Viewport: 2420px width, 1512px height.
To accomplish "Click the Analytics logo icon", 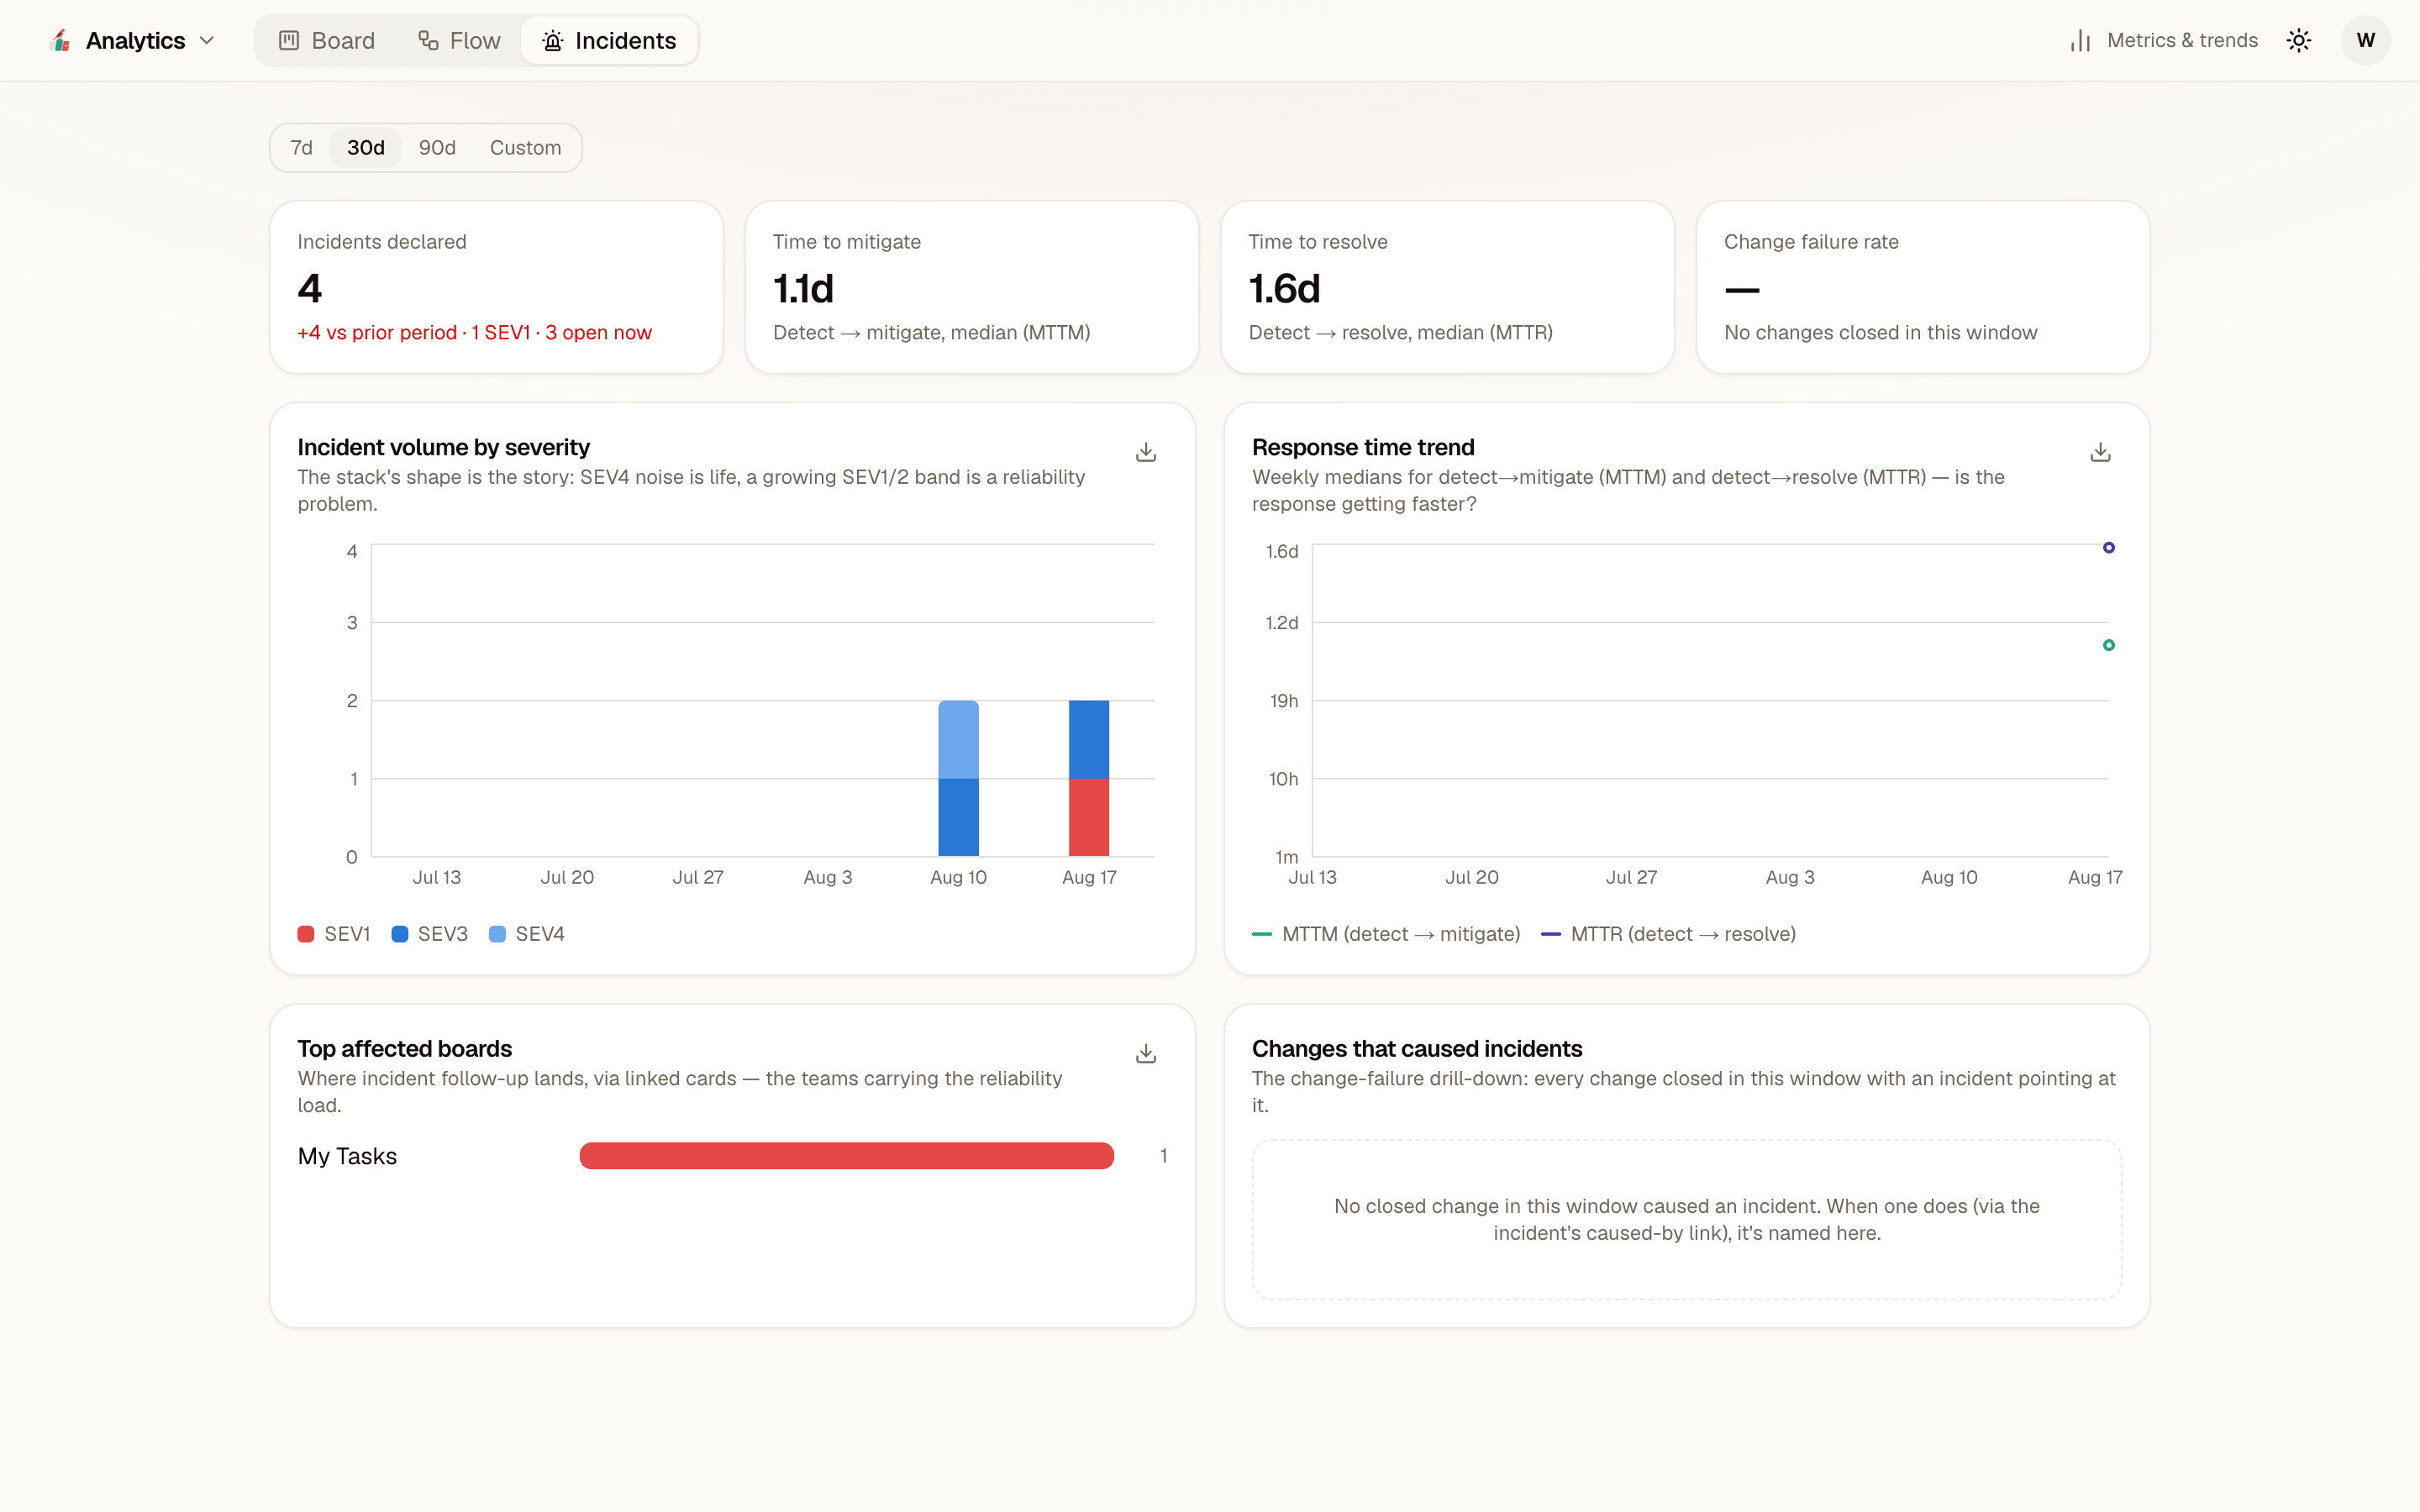I will pos(60,40).
